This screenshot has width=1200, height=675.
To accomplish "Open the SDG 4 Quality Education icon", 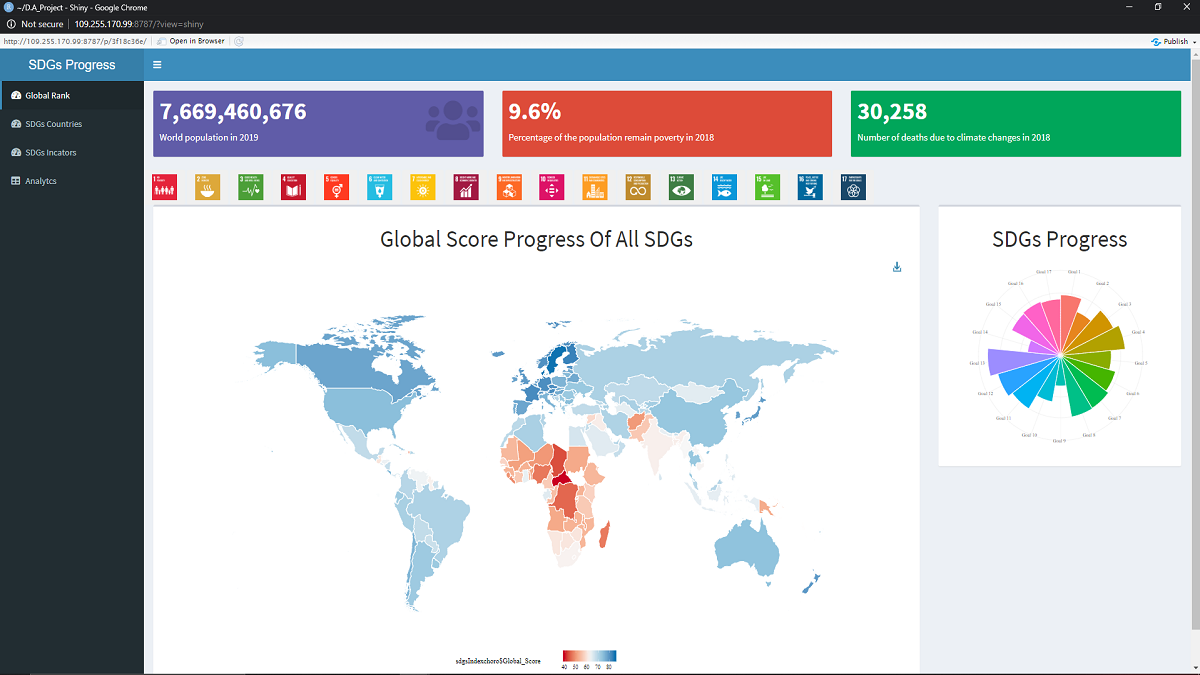I will (x=293, y=187).
